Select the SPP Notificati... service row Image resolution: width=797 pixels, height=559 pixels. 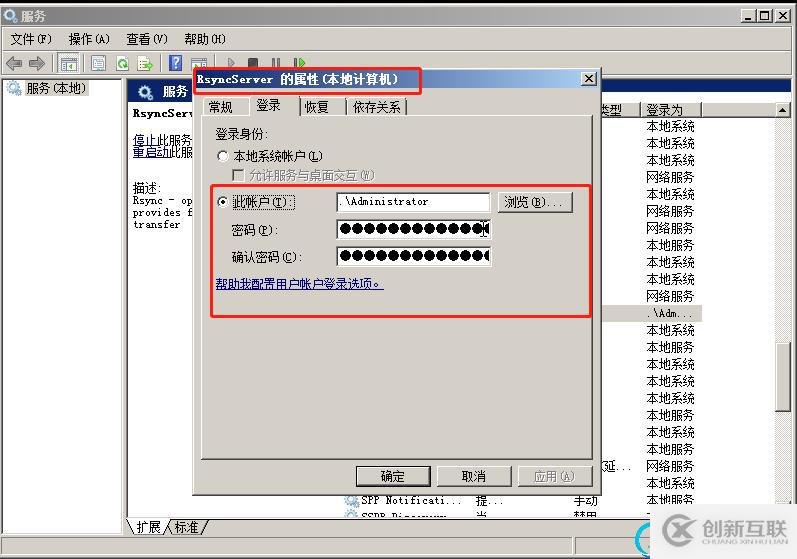[x=412, y=501]
